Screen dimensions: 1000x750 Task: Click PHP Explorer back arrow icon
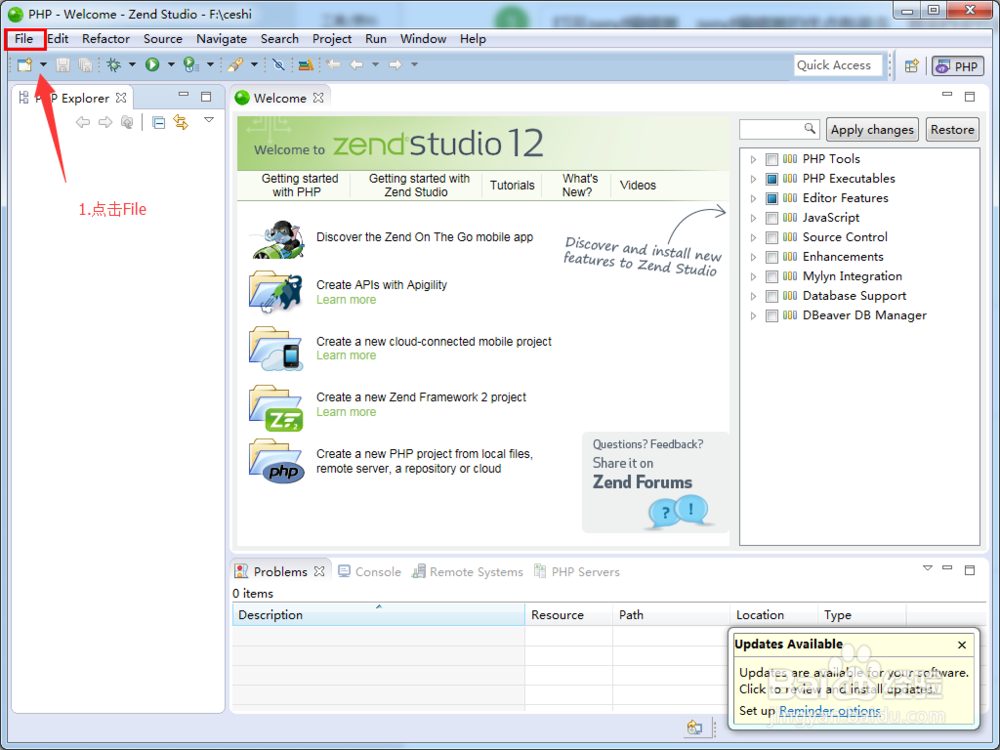82,122
